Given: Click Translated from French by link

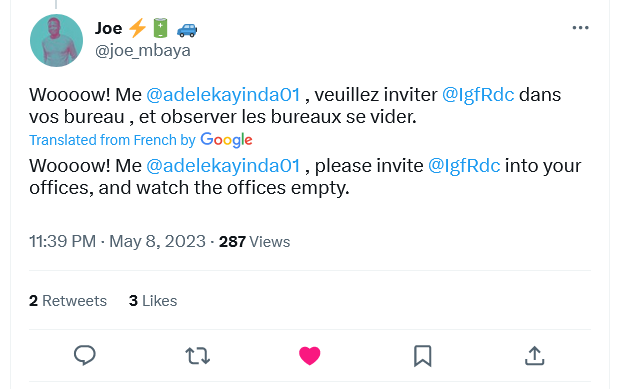Looking at the screenshot, I should click(x=112, y=140).
